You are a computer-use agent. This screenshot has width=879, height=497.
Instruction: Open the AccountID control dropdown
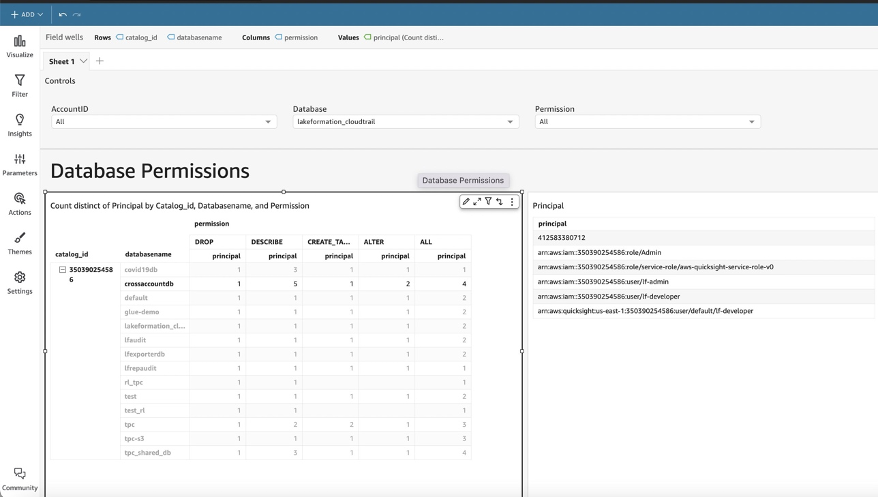pyautogui.click(x=164, y=122)
